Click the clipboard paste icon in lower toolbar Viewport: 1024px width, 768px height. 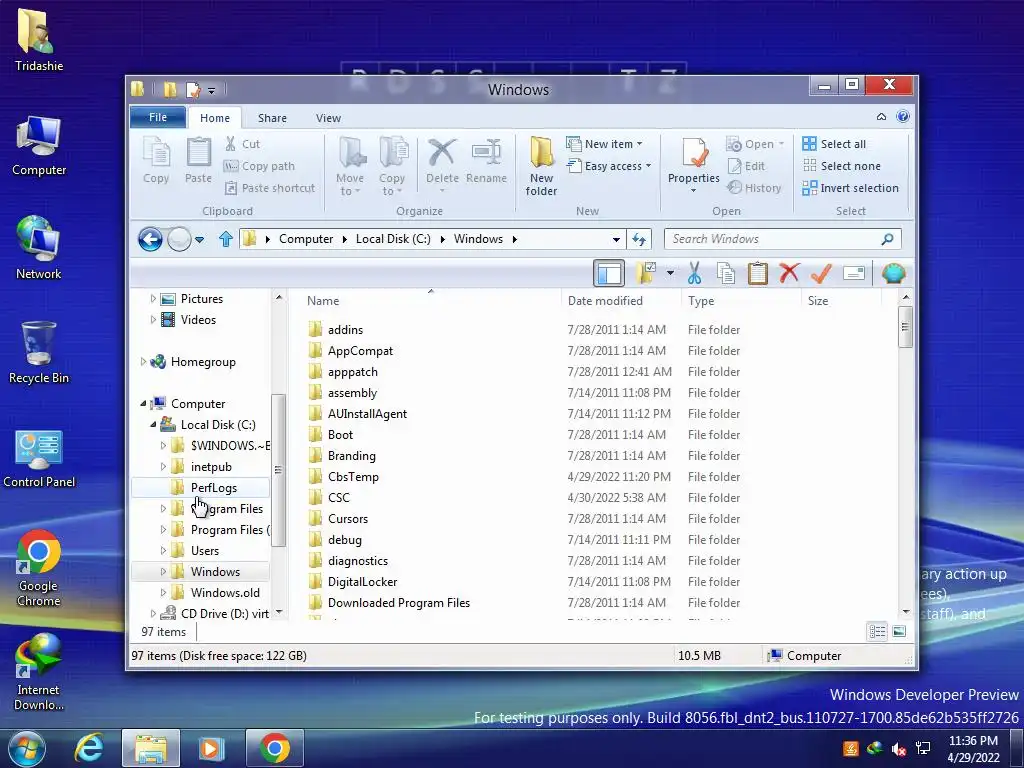[758, 273]
